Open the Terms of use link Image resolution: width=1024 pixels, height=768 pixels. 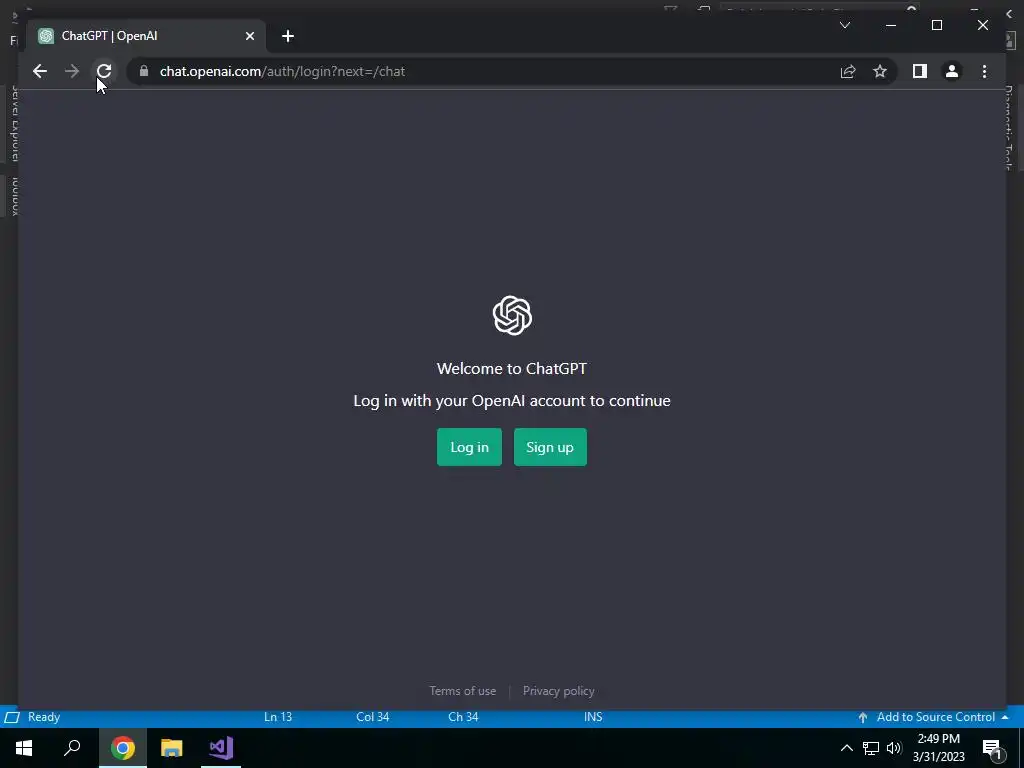pos(462,691)
